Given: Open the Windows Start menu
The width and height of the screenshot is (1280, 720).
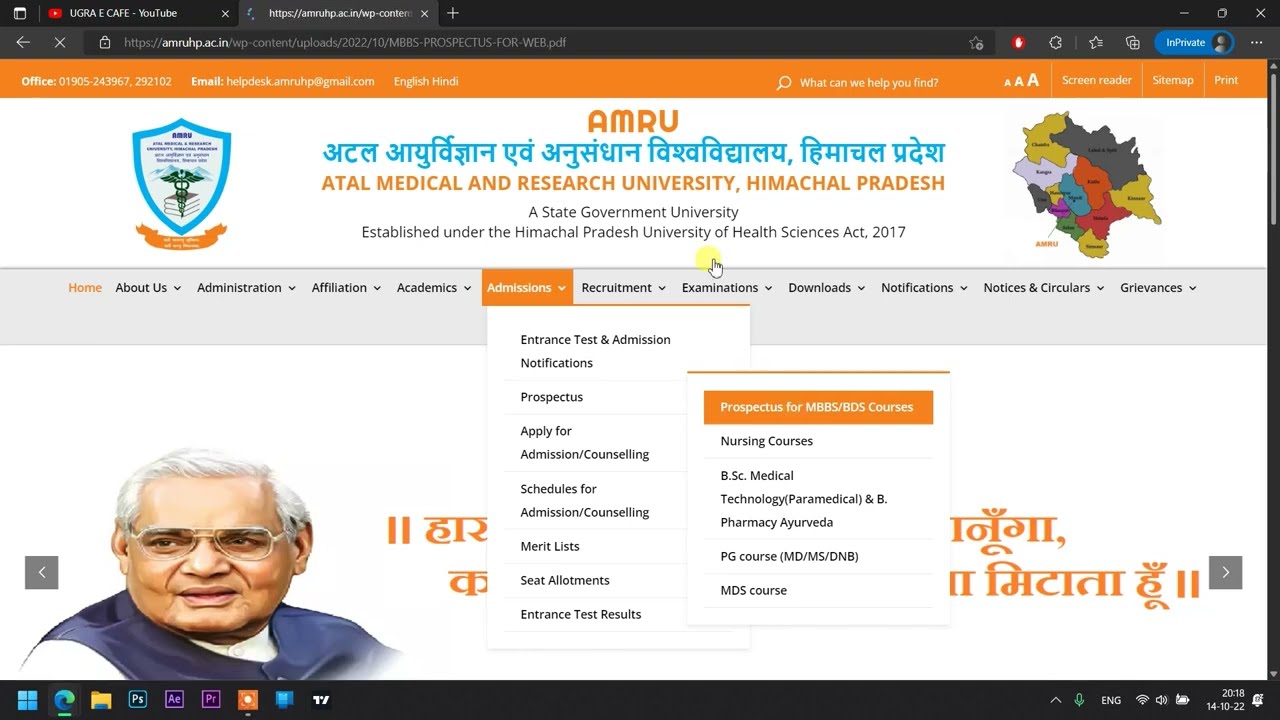Looking at the screenshot, I should [x=28, y=700].
